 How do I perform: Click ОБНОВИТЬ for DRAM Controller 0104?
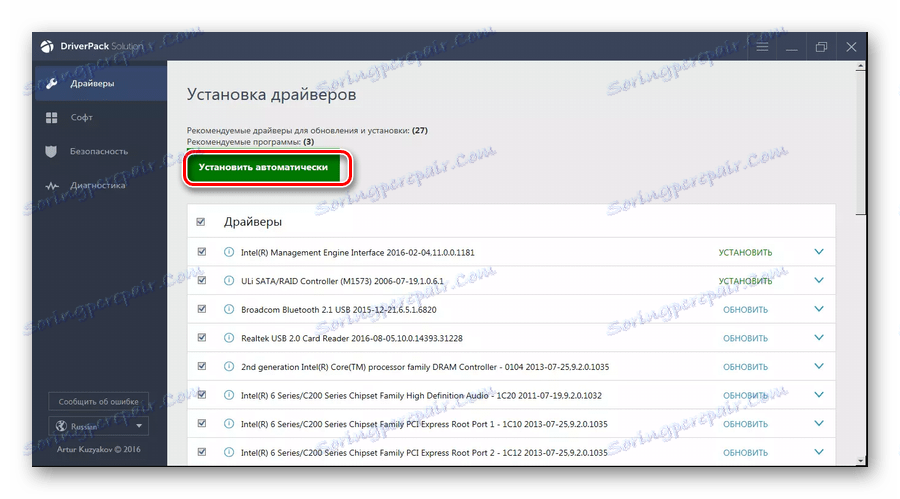745,367
